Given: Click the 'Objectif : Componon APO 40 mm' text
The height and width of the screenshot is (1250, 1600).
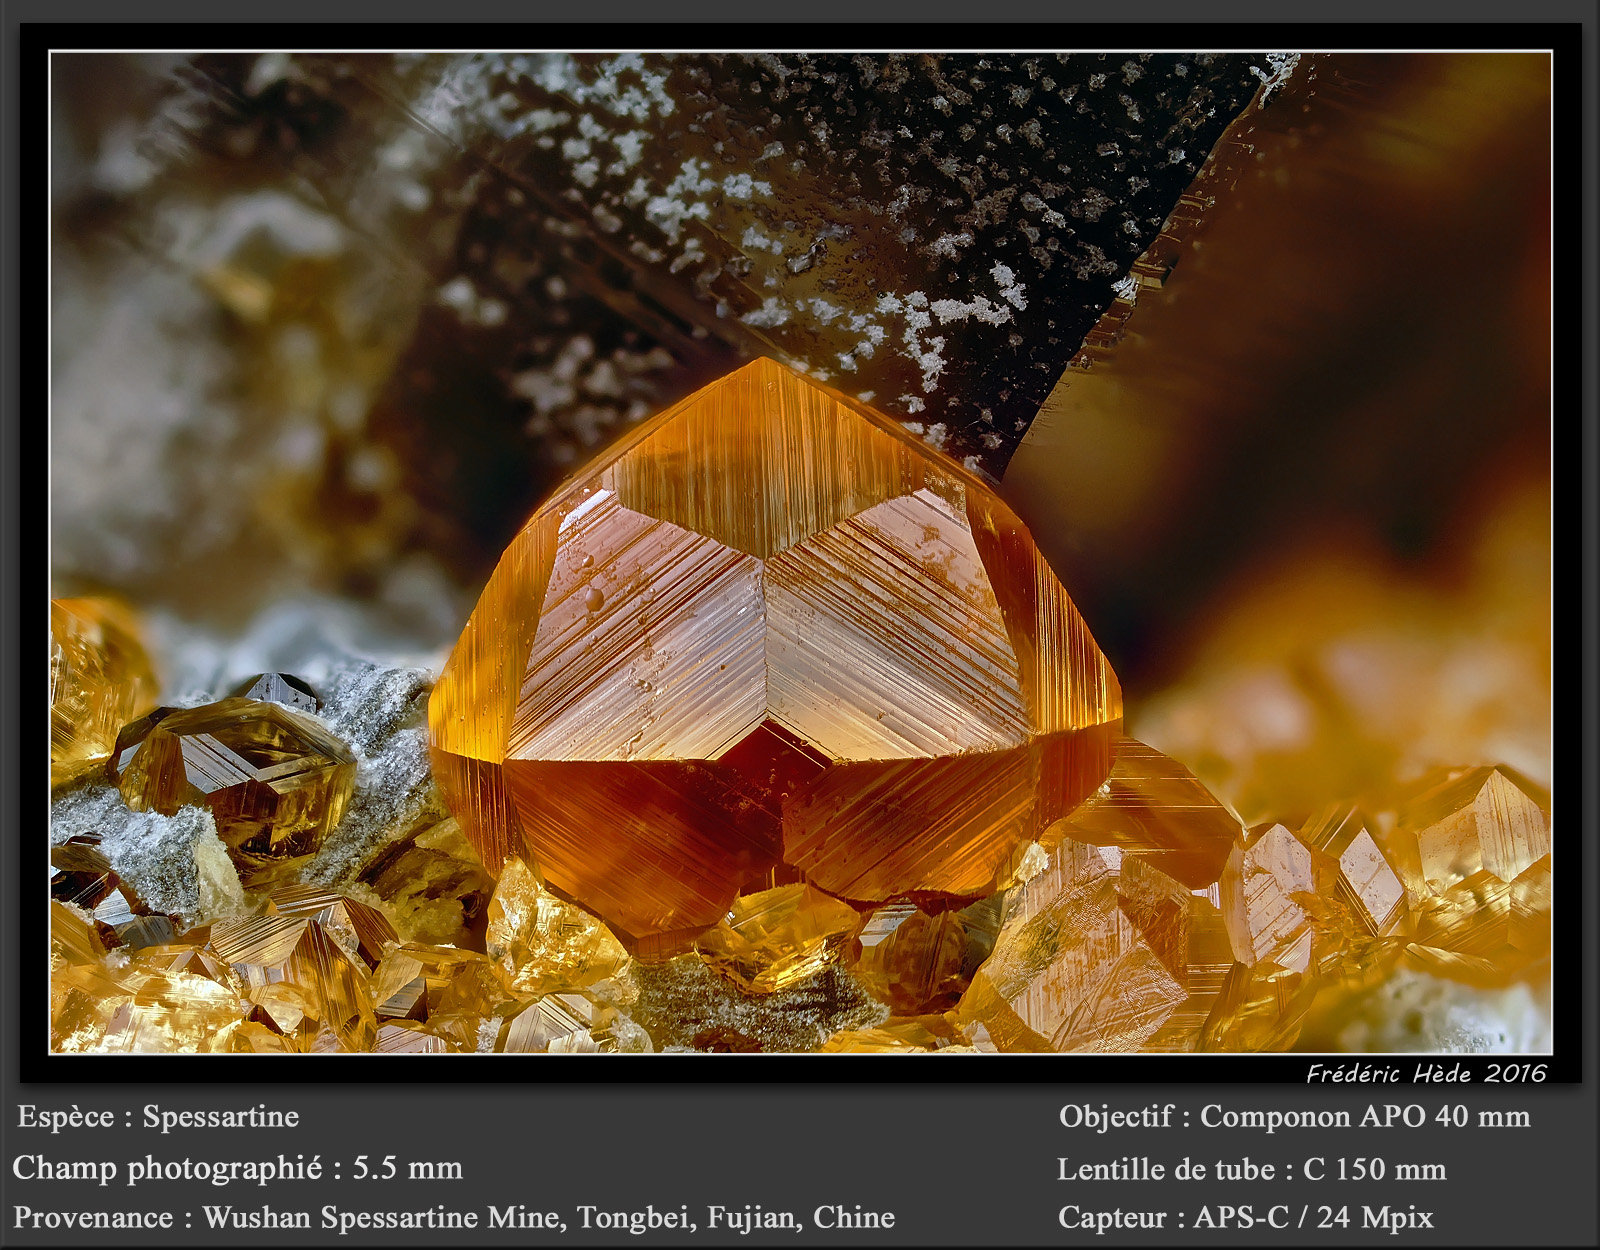Looking at the screenshot, I should (1294, 1117).
